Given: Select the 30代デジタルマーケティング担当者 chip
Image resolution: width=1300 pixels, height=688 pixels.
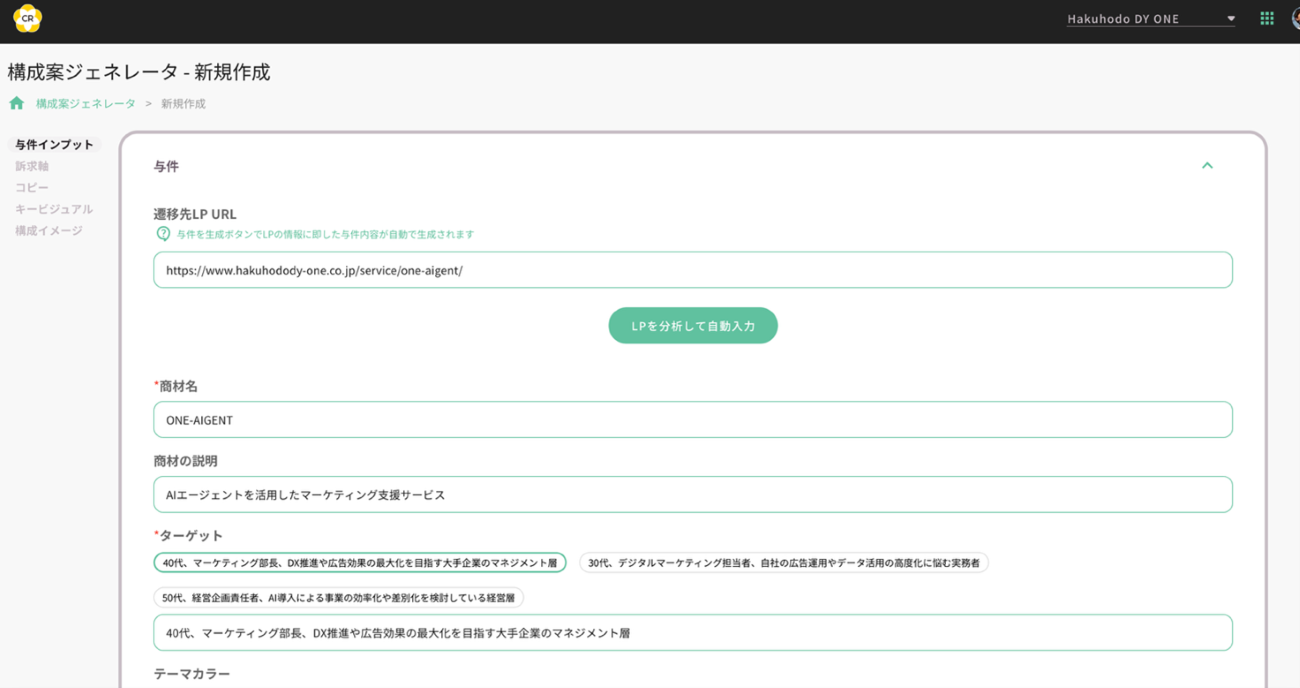Looking at the screenshot, I should click(784, 562).
